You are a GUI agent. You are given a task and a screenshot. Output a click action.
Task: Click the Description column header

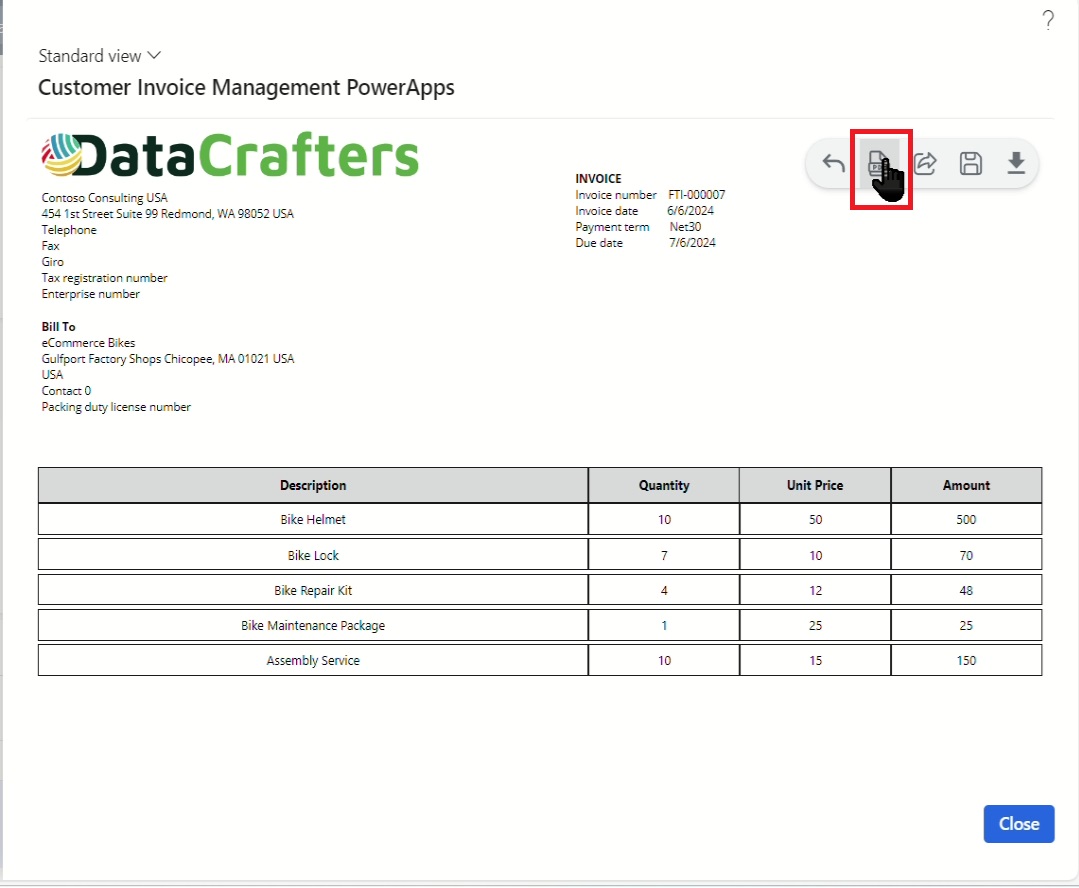pyautogui.click(x=313, y=485)
